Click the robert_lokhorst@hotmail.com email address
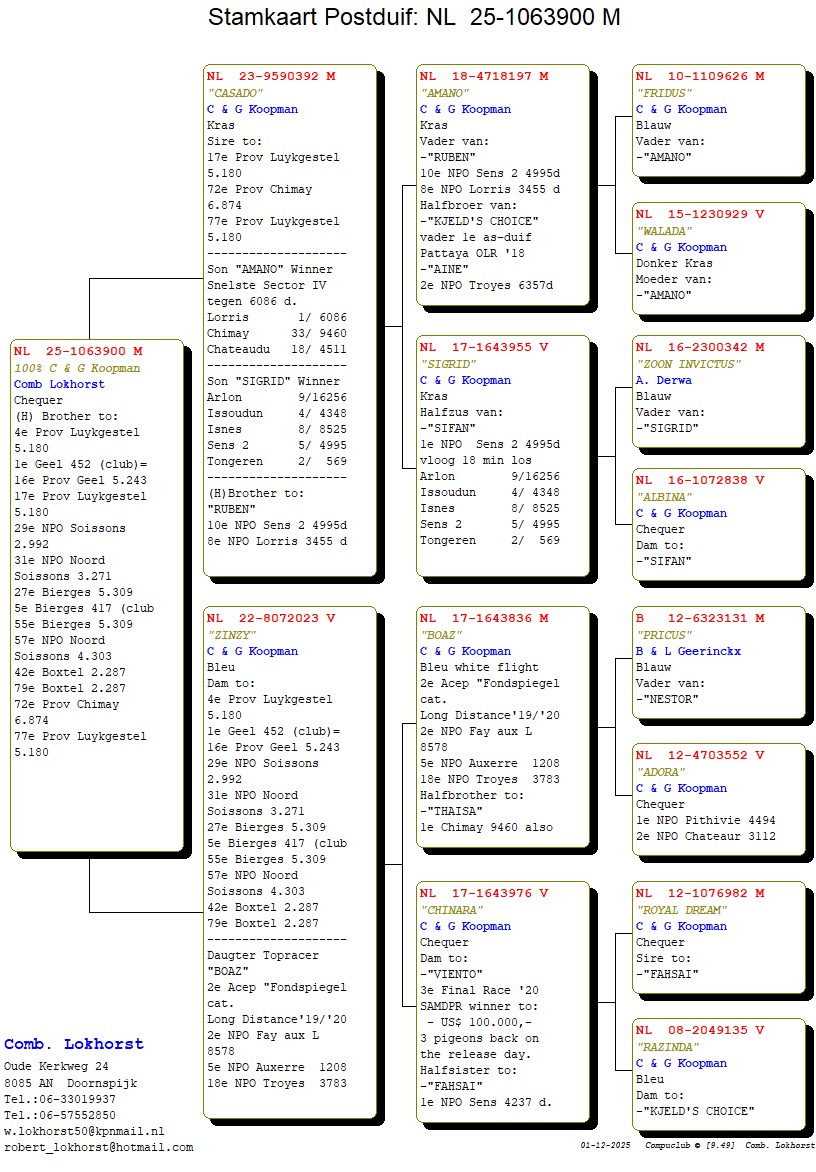816x1172 pixels. (x=98, y=1147)
